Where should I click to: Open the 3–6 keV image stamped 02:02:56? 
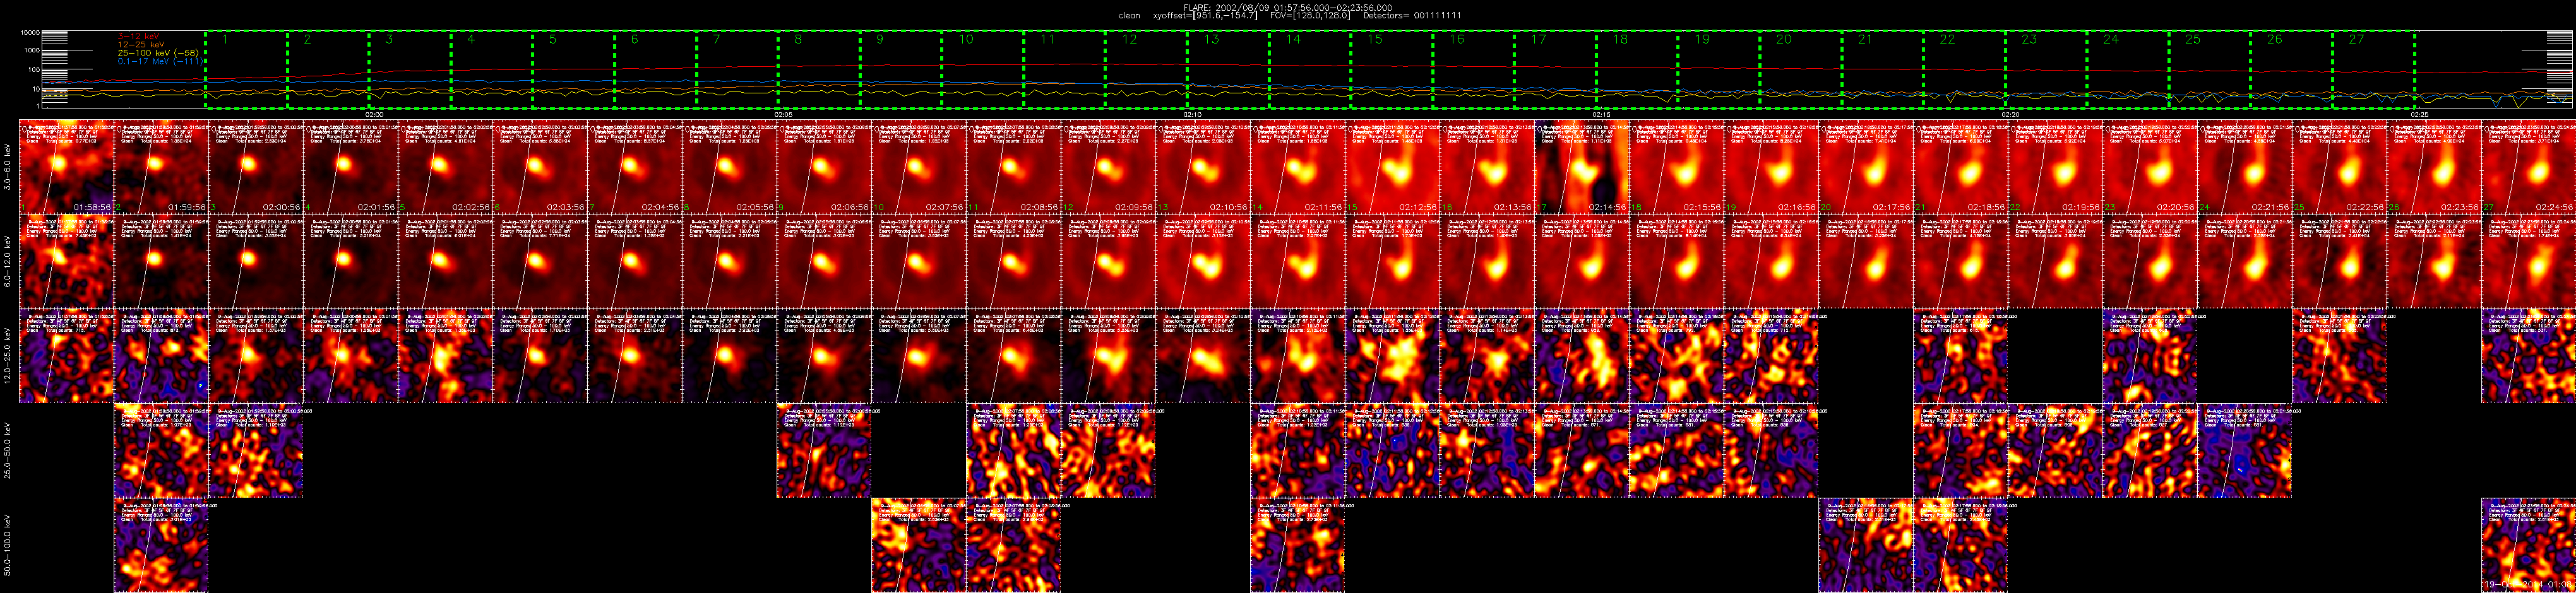click(x=445, y=167)
